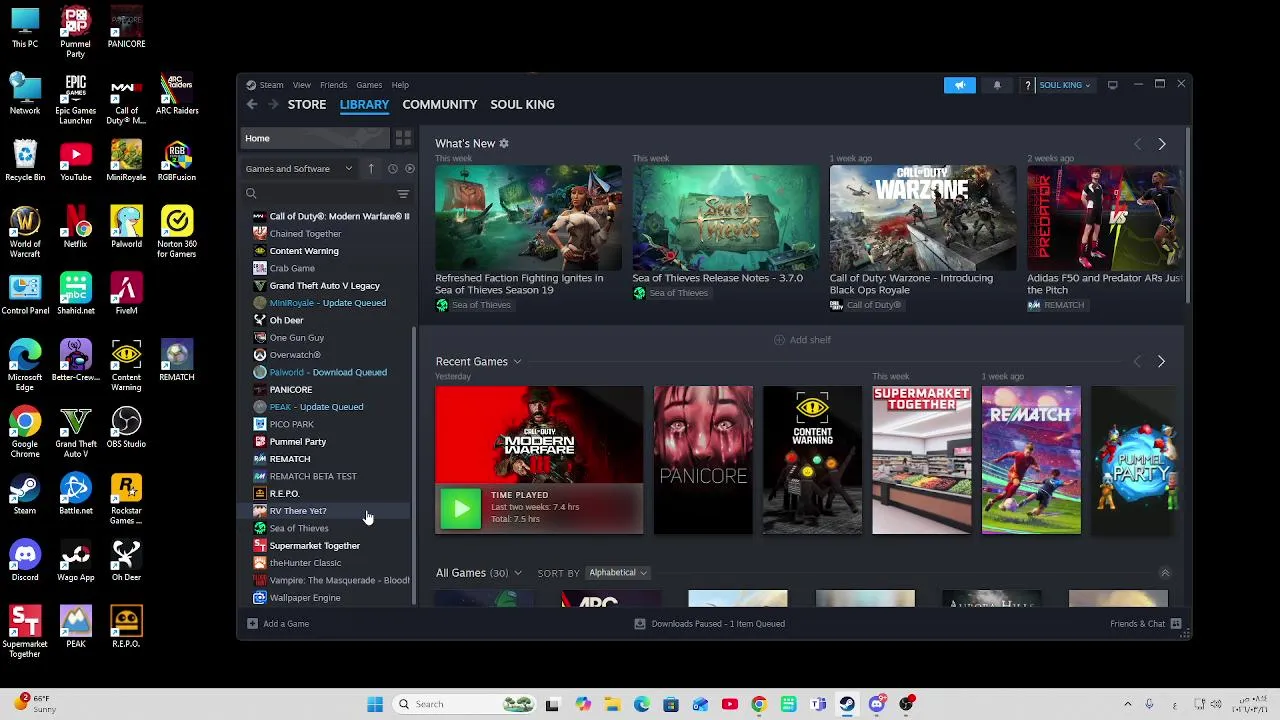Switch to Big Picture mode icon

[1112, 85]
